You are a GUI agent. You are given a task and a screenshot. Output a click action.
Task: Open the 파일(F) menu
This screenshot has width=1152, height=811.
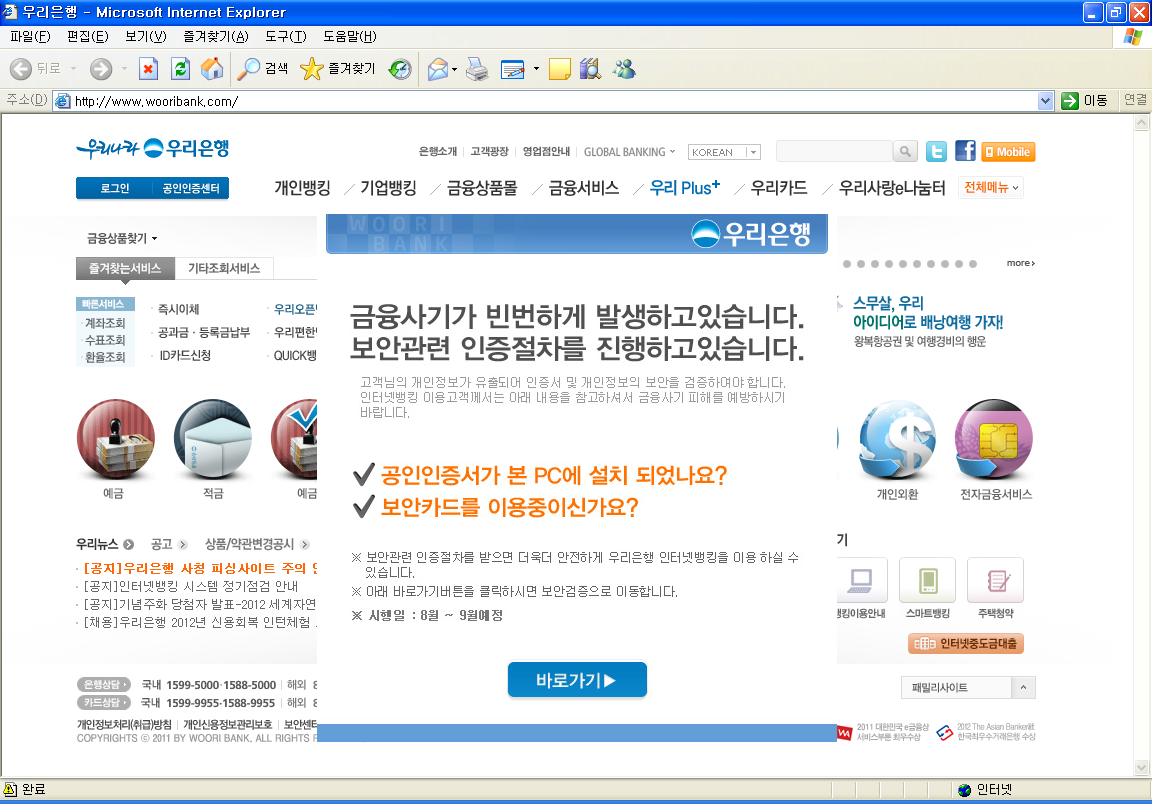30,36
